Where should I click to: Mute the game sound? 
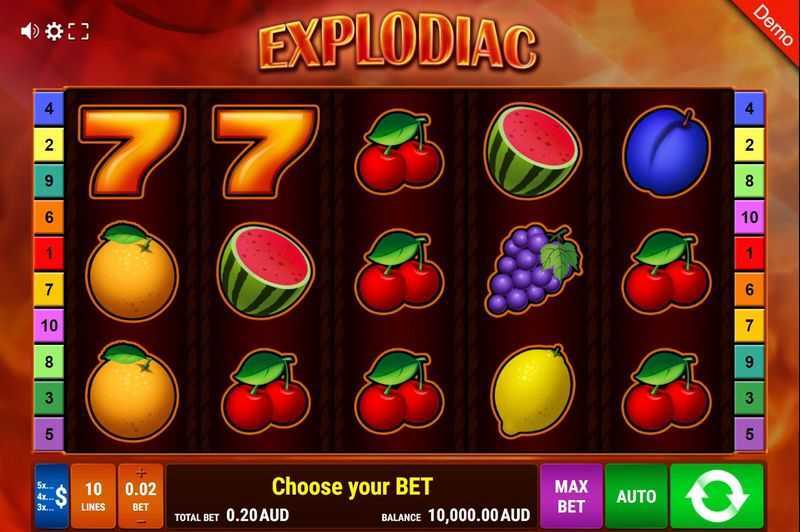[x=30, y=31]
